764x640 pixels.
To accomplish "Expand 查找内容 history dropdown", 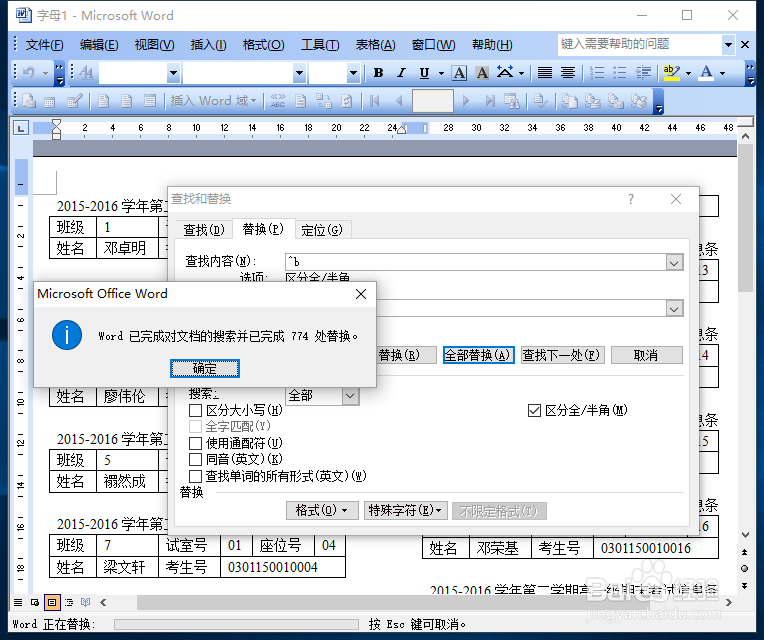I will [674, 263].
